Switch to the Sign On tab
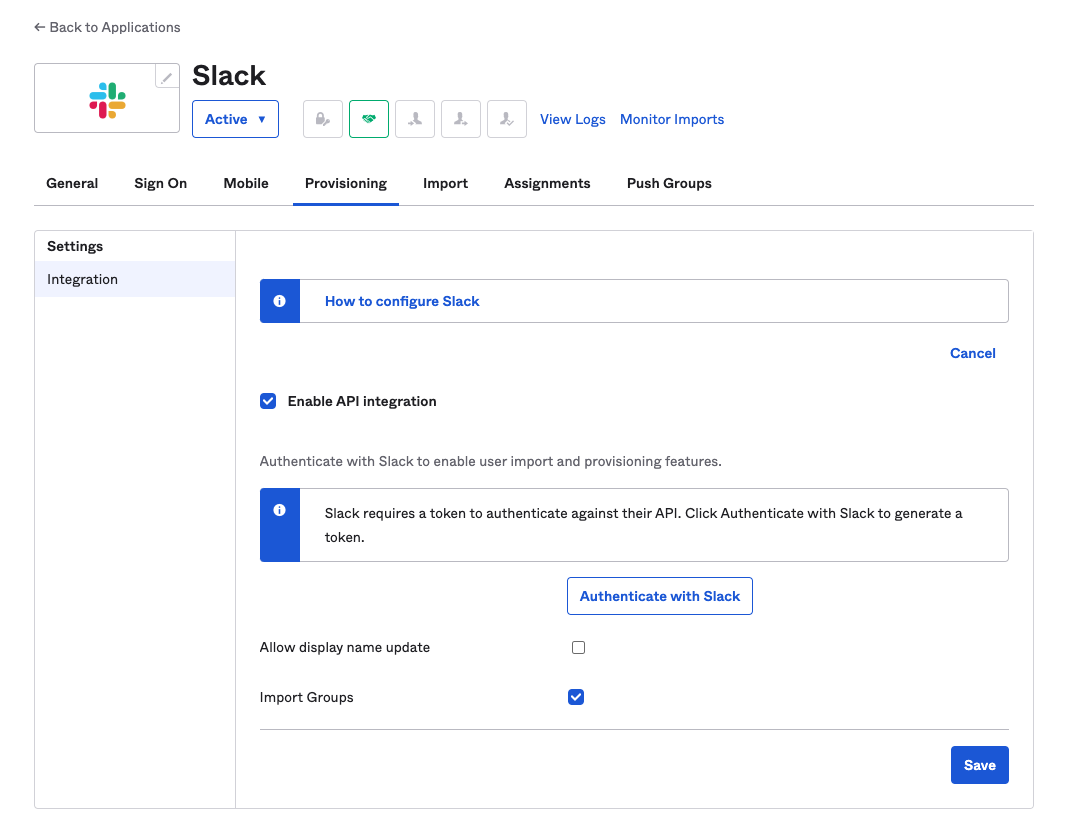The width and height of the screenshot is (1069, 832). pos(161,183)
